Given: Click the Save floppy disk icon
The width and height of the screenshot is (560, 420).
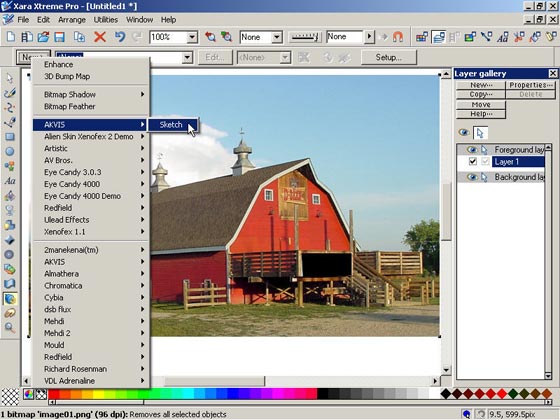Looking at the screenshot, I should pyautogui.click(x=60, y=37).
